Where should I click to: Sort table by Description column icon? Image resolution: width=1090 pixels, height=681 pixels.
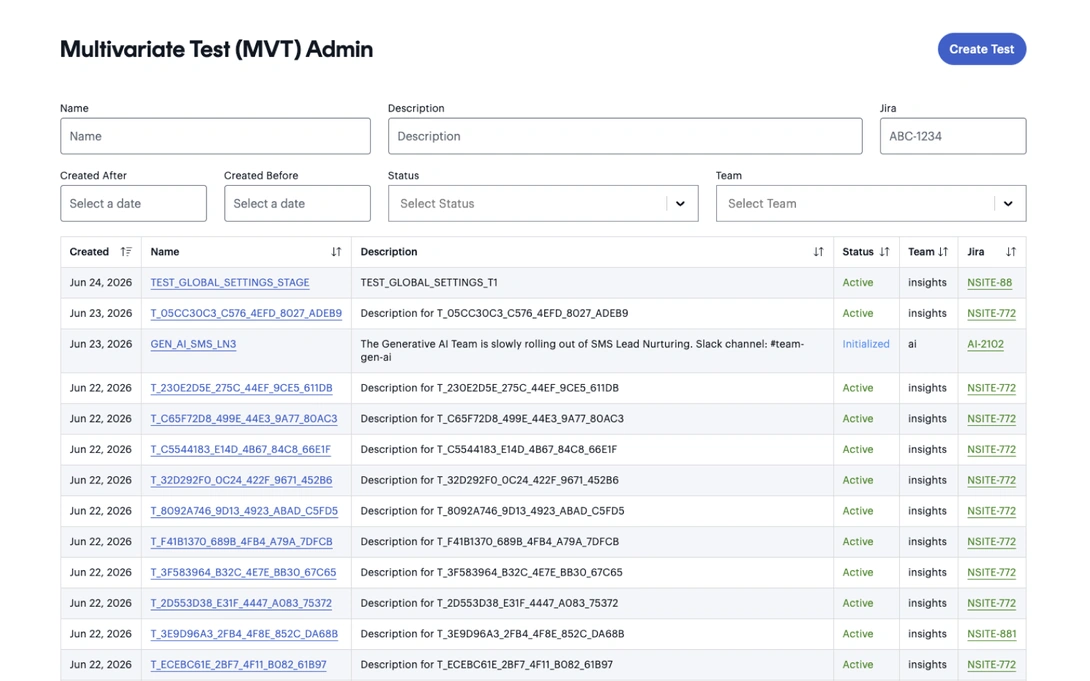(818, 252)
